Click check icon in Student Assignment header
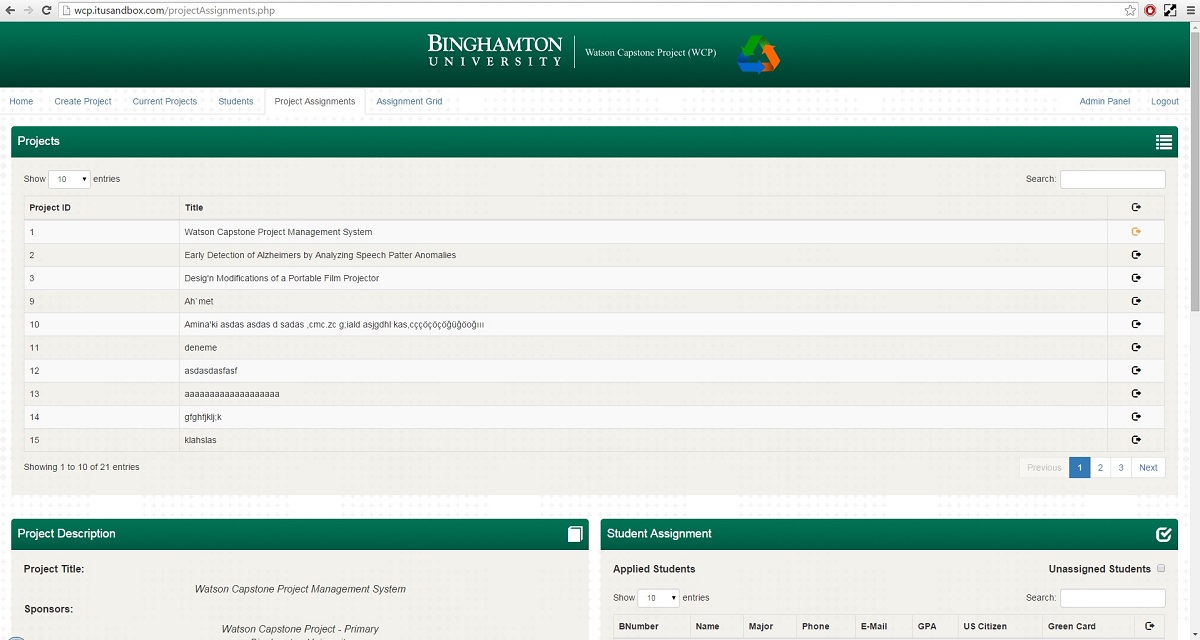The image size is (1200, 640). [x=1163, y=534]
